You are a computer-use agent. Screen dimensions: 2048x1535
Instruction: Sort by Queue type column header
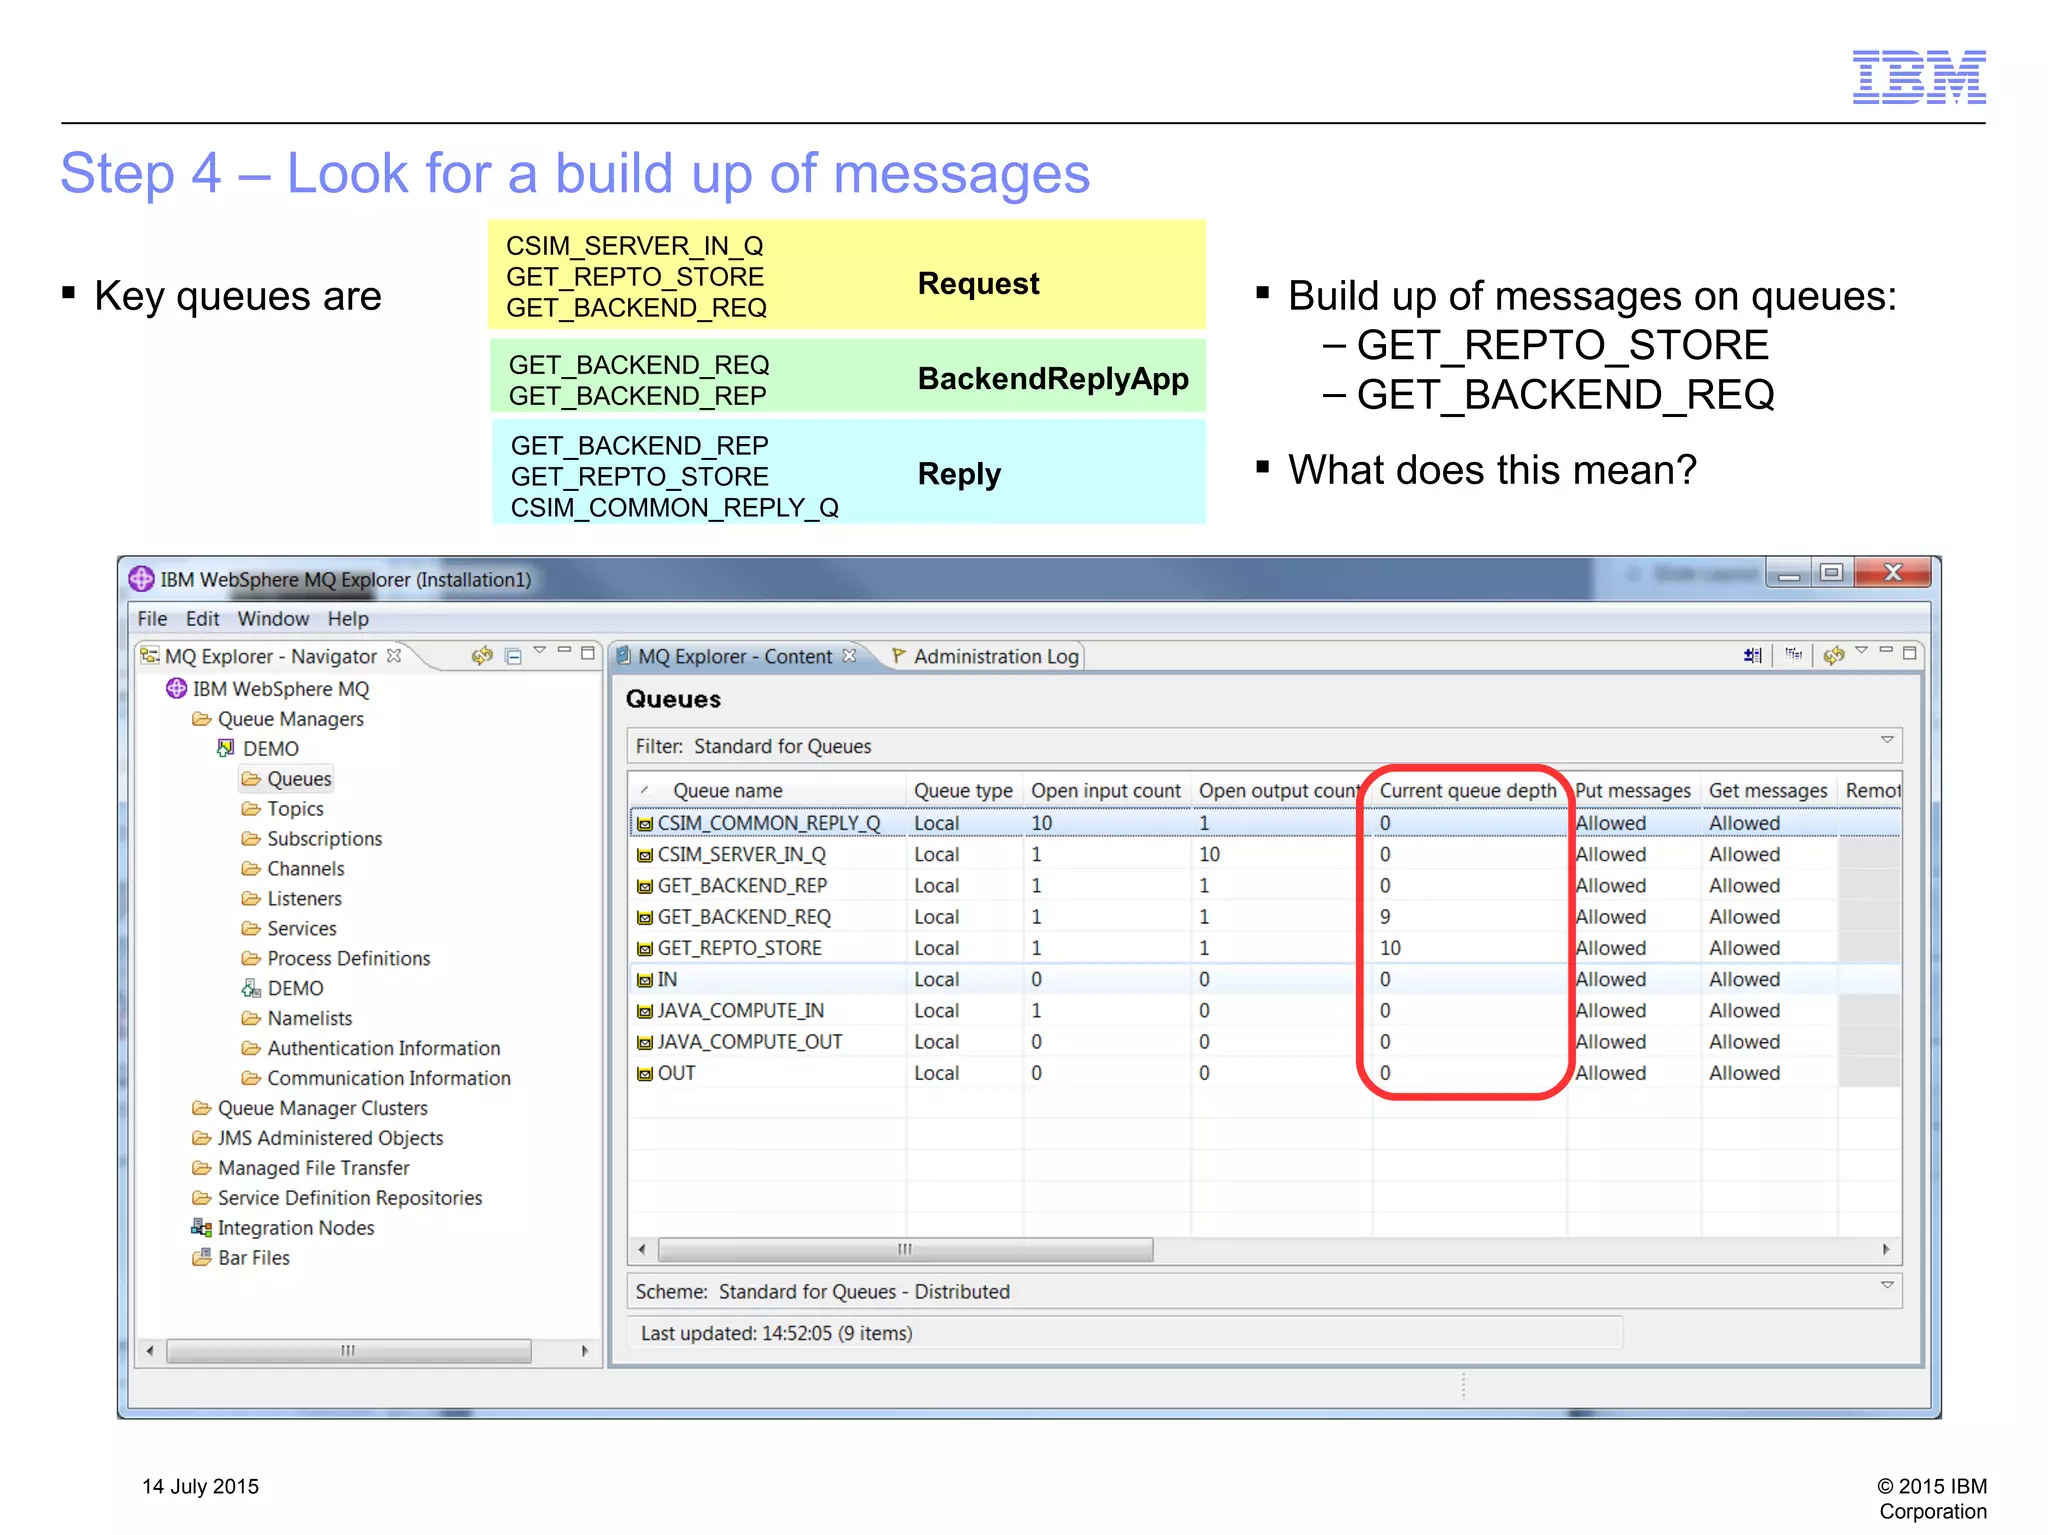click(x=963, y=790)
